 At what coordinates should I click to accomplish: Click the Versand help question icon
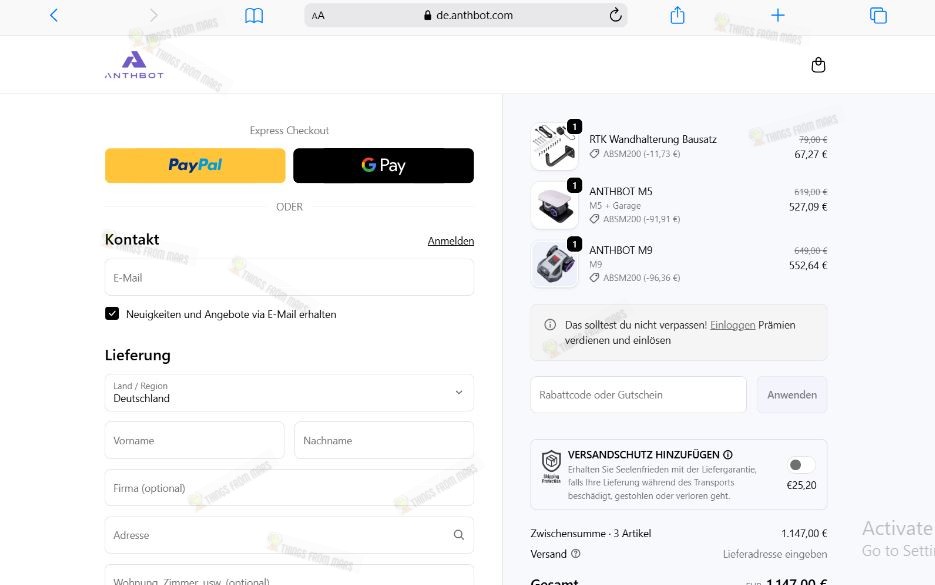(575, 554)
